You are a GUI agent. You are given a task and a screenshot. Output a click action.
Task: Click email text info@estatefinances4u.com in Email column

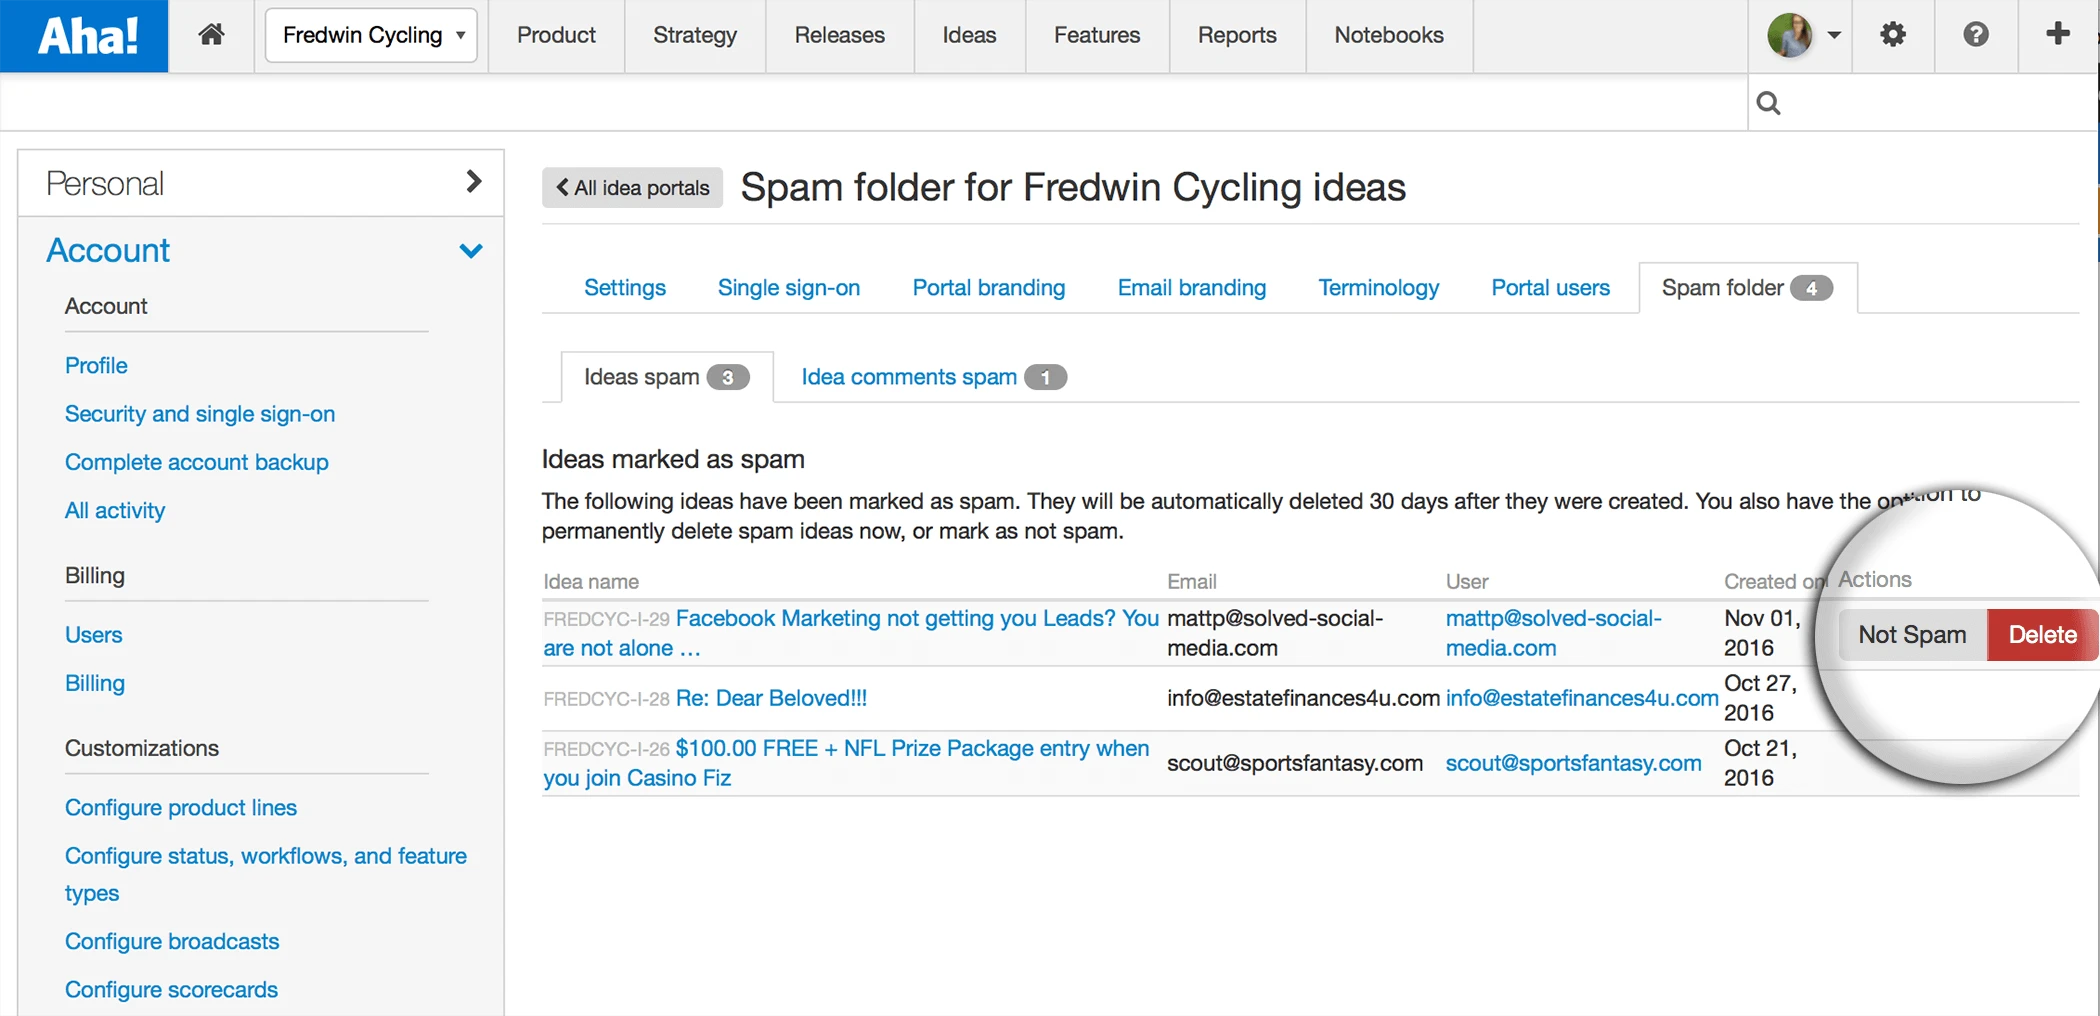tap(1303, 698)
